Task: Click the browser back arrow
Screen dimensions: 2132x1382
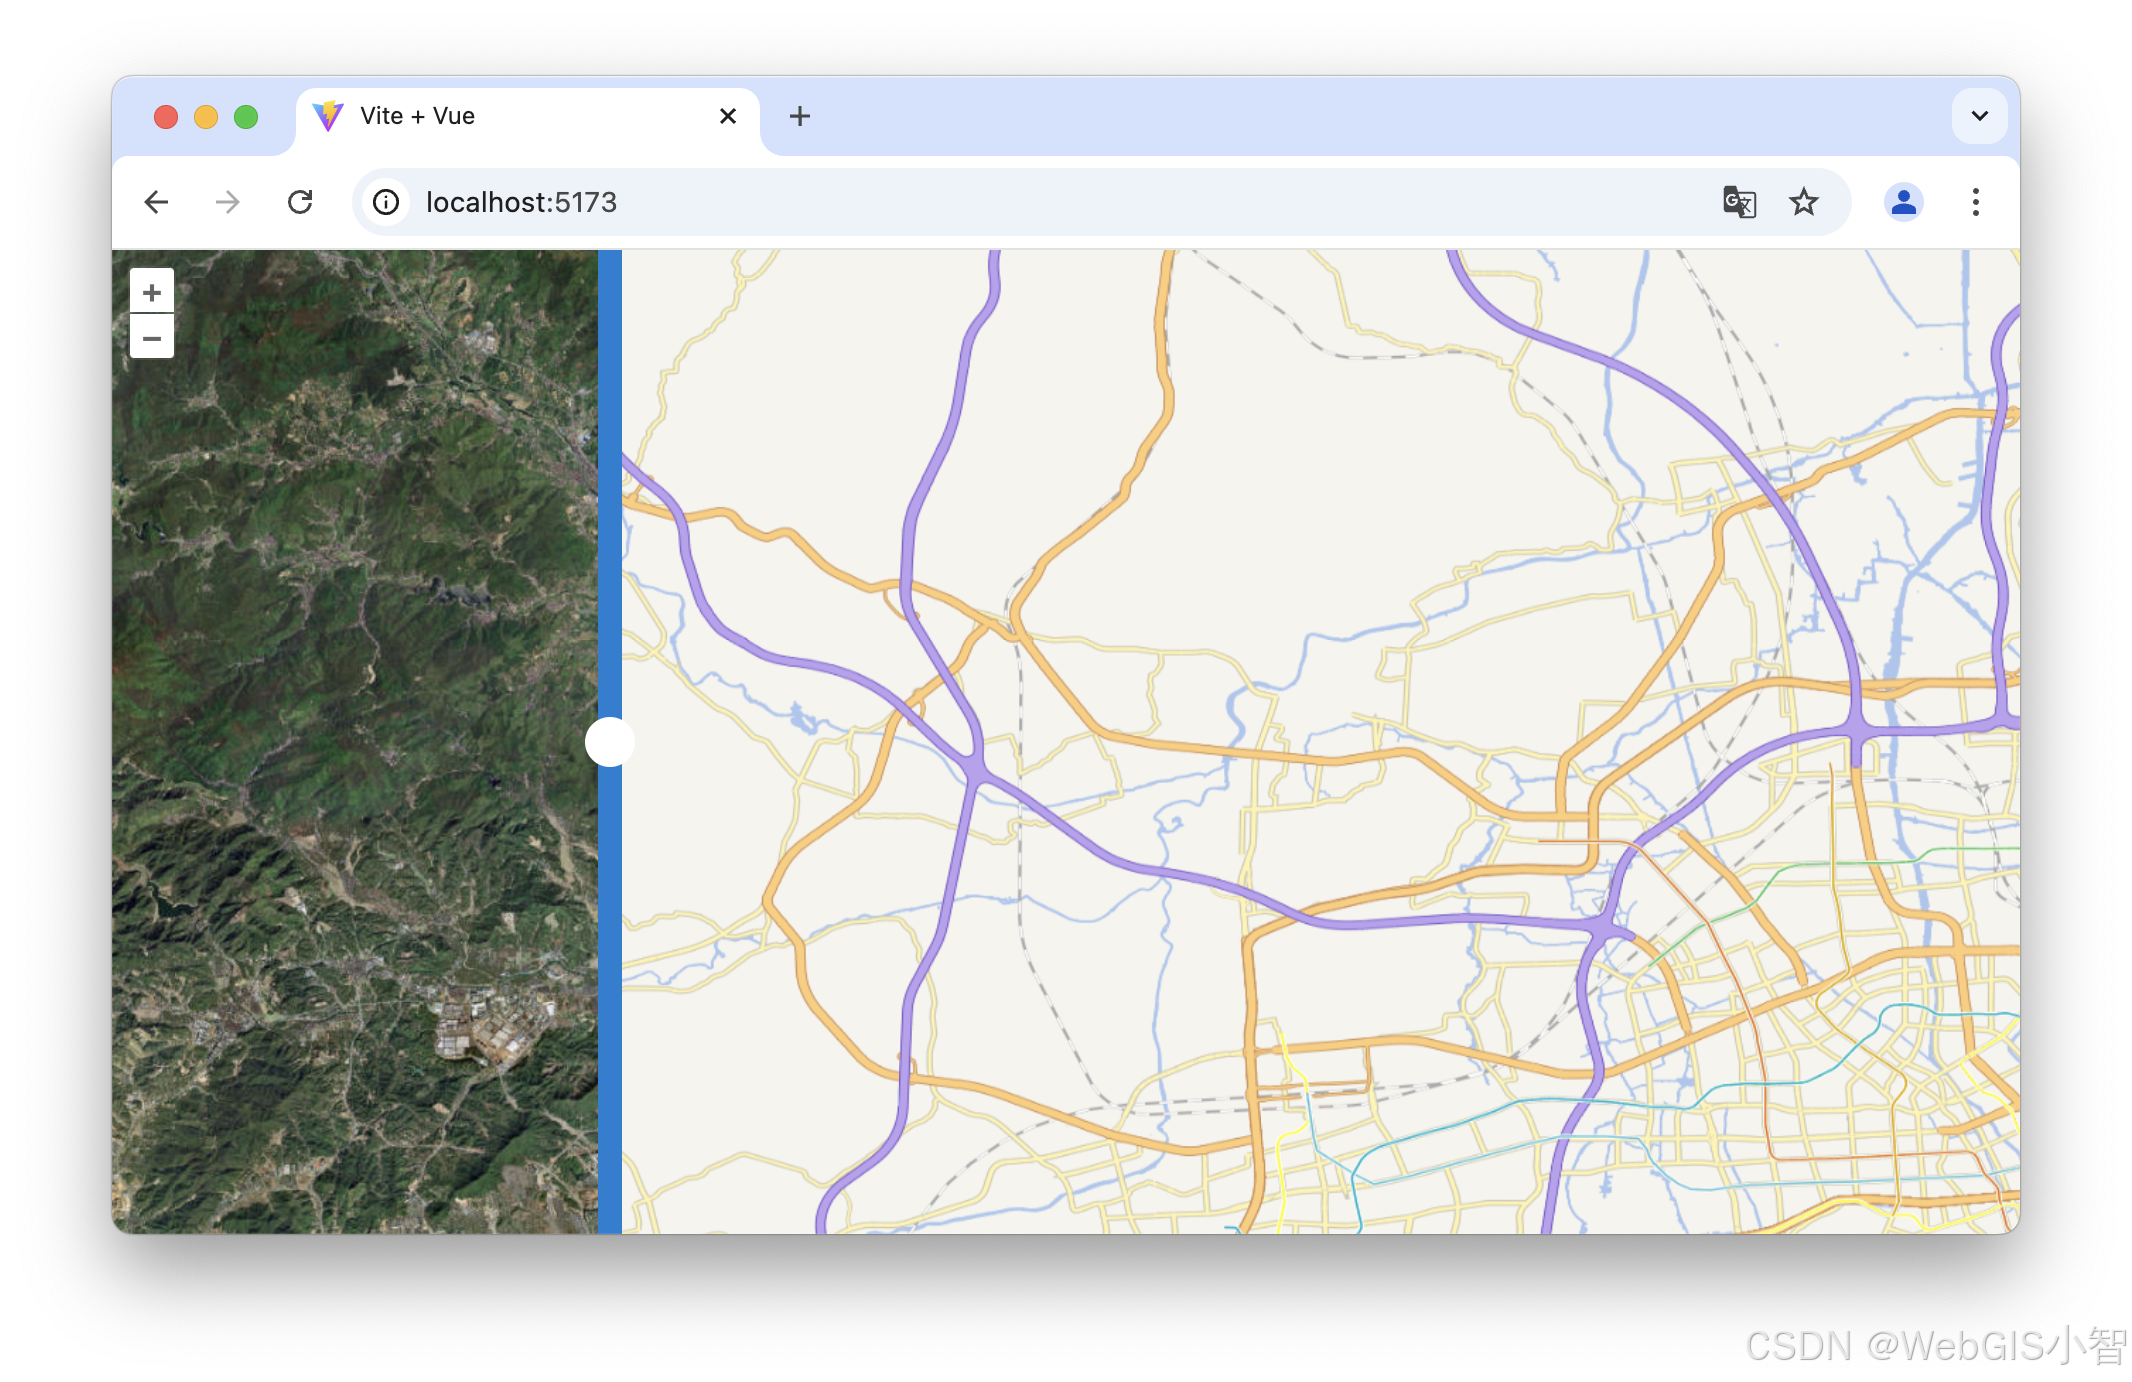Action: tap(156, 202)
